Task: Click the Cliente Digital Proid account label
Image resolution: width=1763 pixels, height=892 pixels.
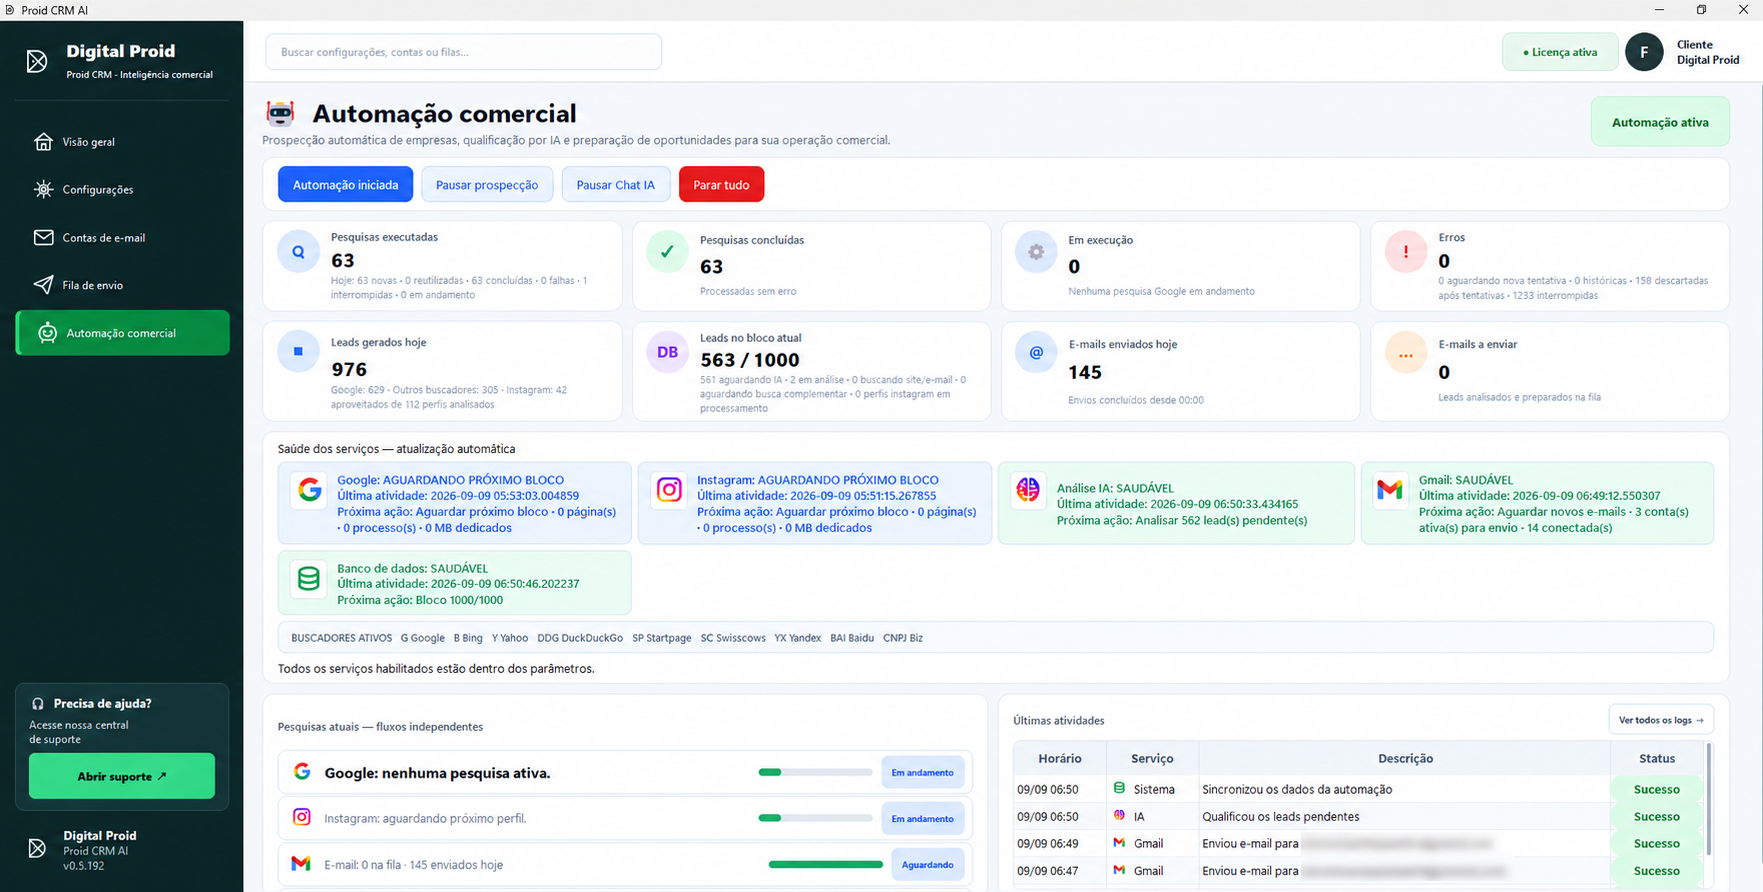Action: (x=1708, y=52)
